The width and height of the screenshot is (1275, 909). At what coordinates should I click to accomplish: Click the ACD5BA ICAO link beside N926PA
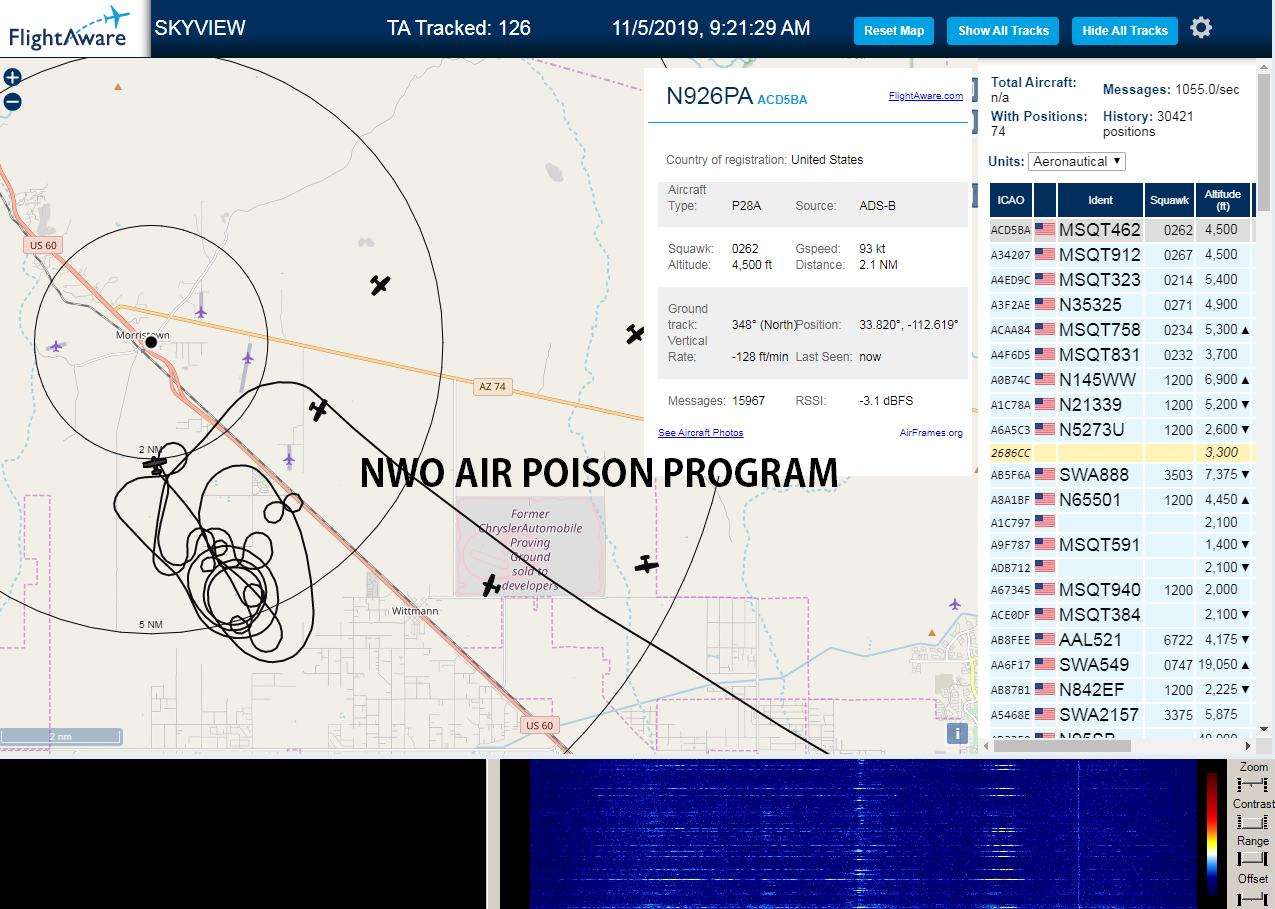[782, 99]
